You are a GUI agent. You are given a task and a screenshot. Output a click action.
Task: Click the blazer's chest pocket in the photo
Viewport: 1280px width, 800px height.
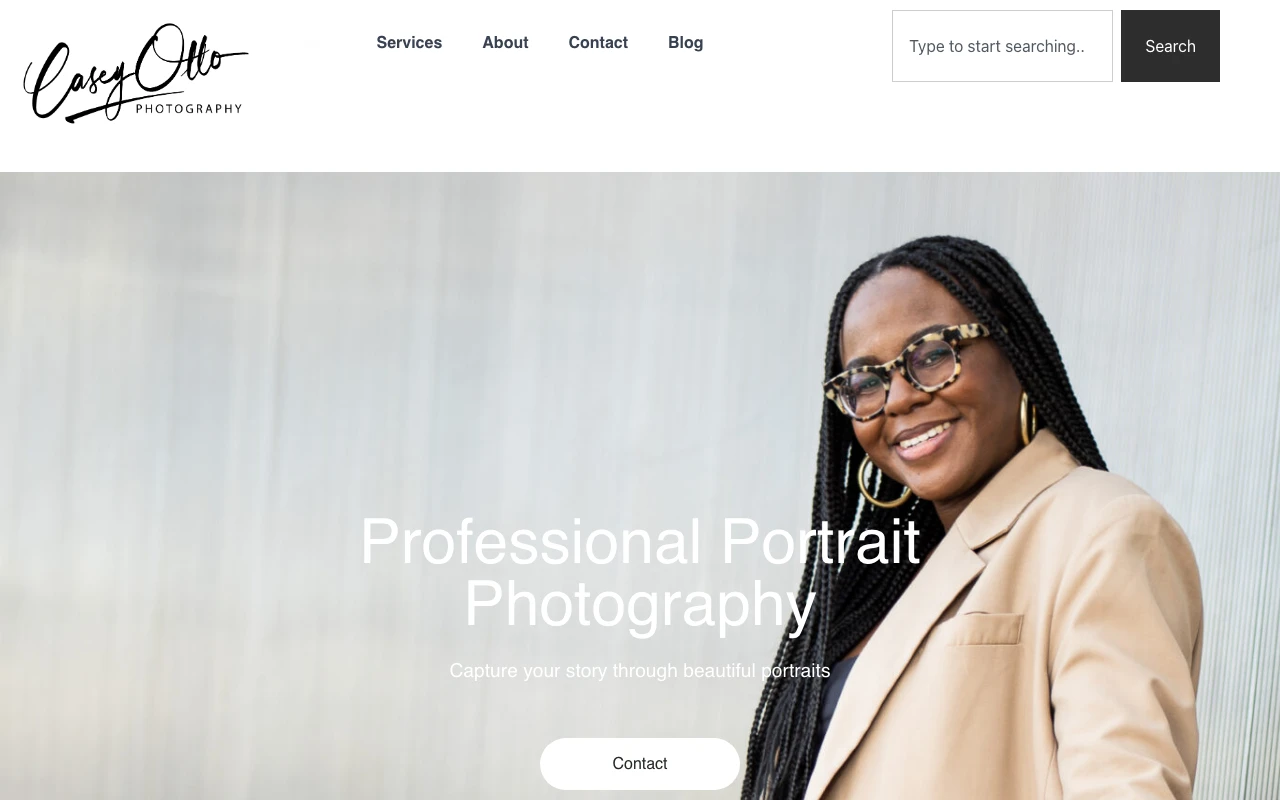[x=985, y=627]
